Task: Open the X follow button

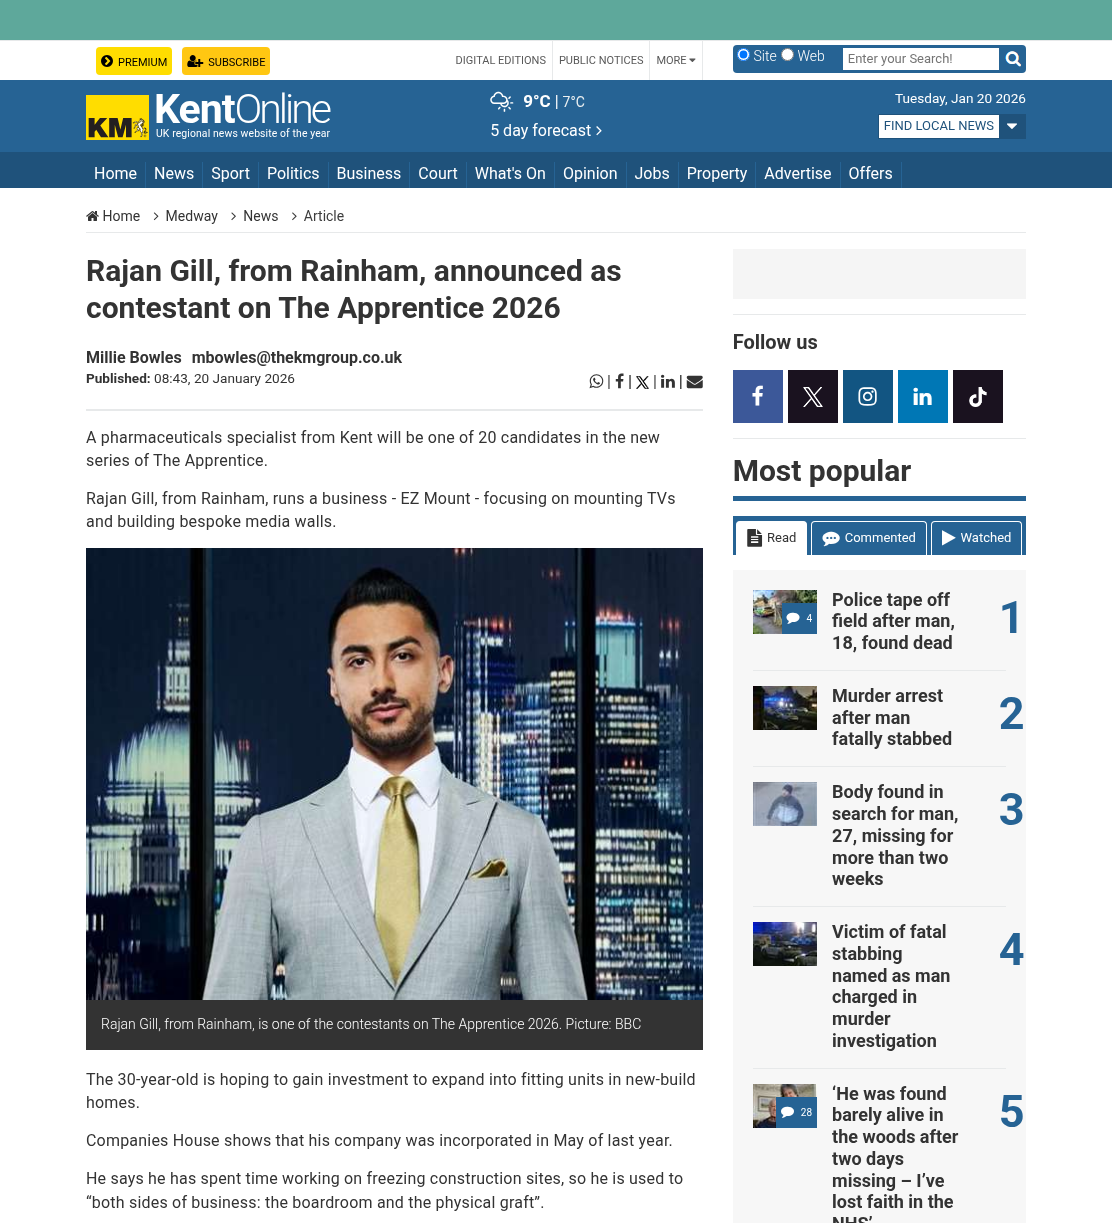Action: (x=813, y=397)
